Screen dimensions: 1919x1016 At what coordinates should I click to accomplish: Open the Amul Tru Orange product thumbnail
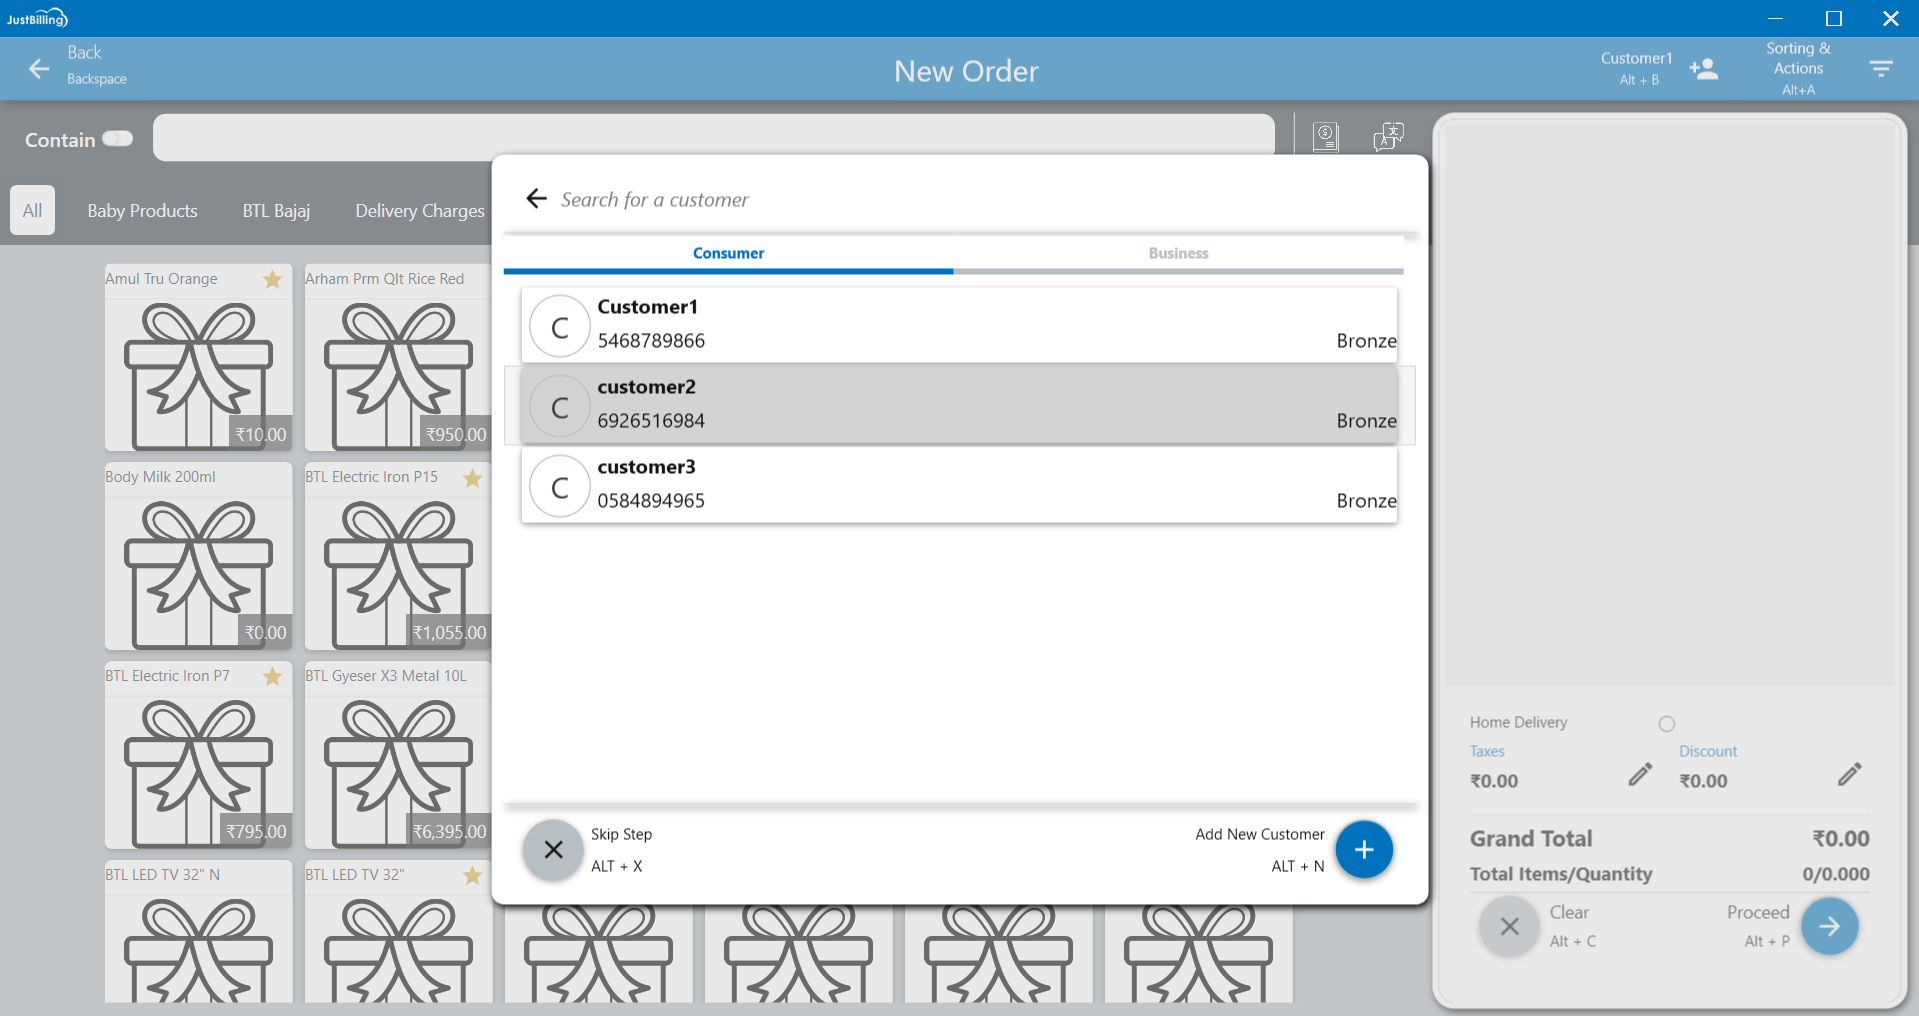[x=198, y=372]
